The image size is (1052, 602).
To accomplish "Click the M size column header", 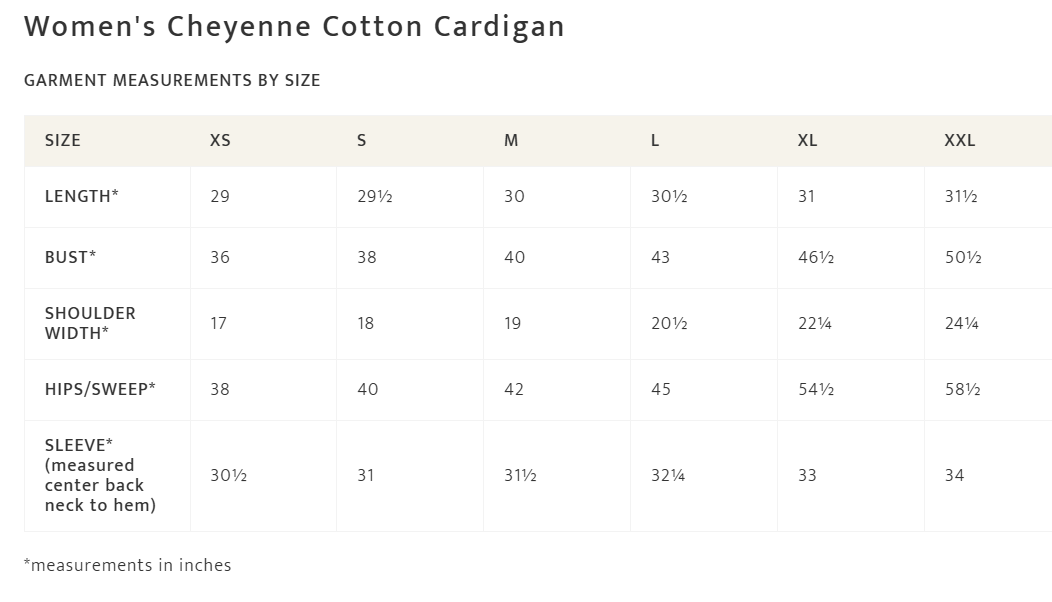I will coord(511,140).
